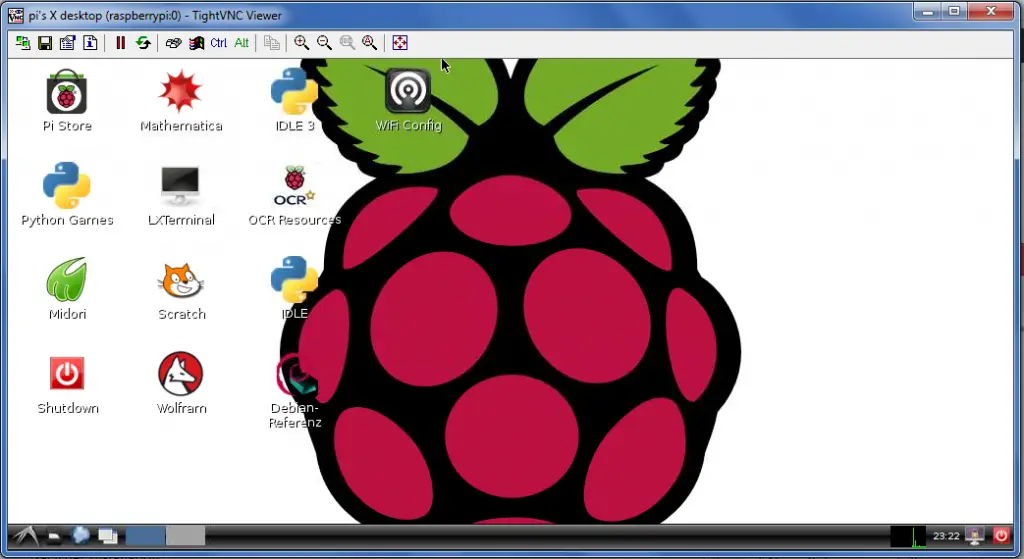
Task: Switch to the first blue workspace in pager
Action: (145, 536)
